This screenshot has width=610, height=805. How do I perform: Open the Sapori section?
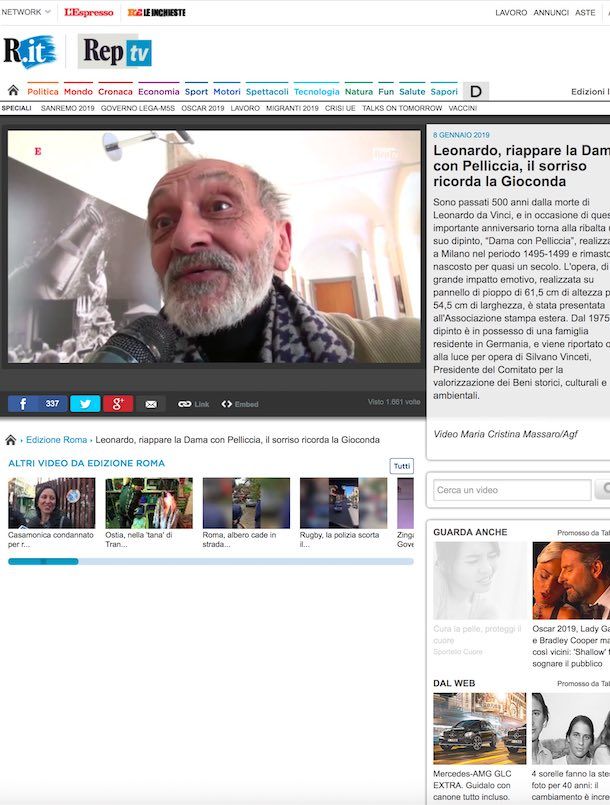[x=444, y=91]
